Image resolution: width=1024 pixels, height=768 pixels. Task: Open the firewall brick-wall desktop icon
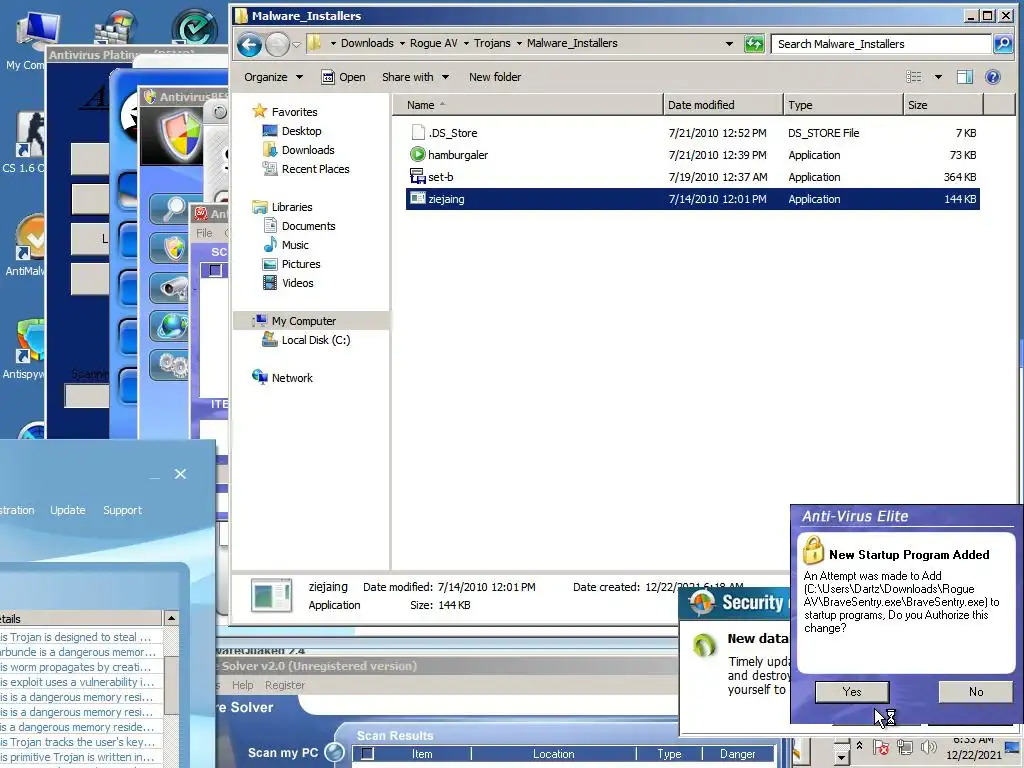[x=115, y=29]
